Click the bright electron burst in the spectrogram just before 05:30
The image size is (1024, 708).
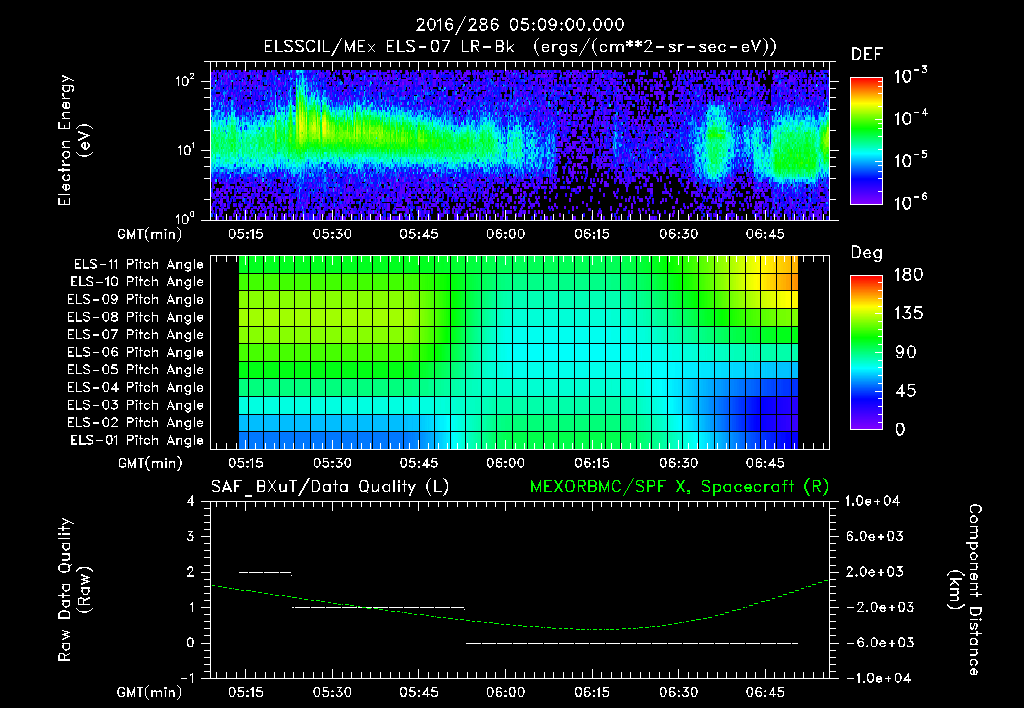[x=301, y=118]
